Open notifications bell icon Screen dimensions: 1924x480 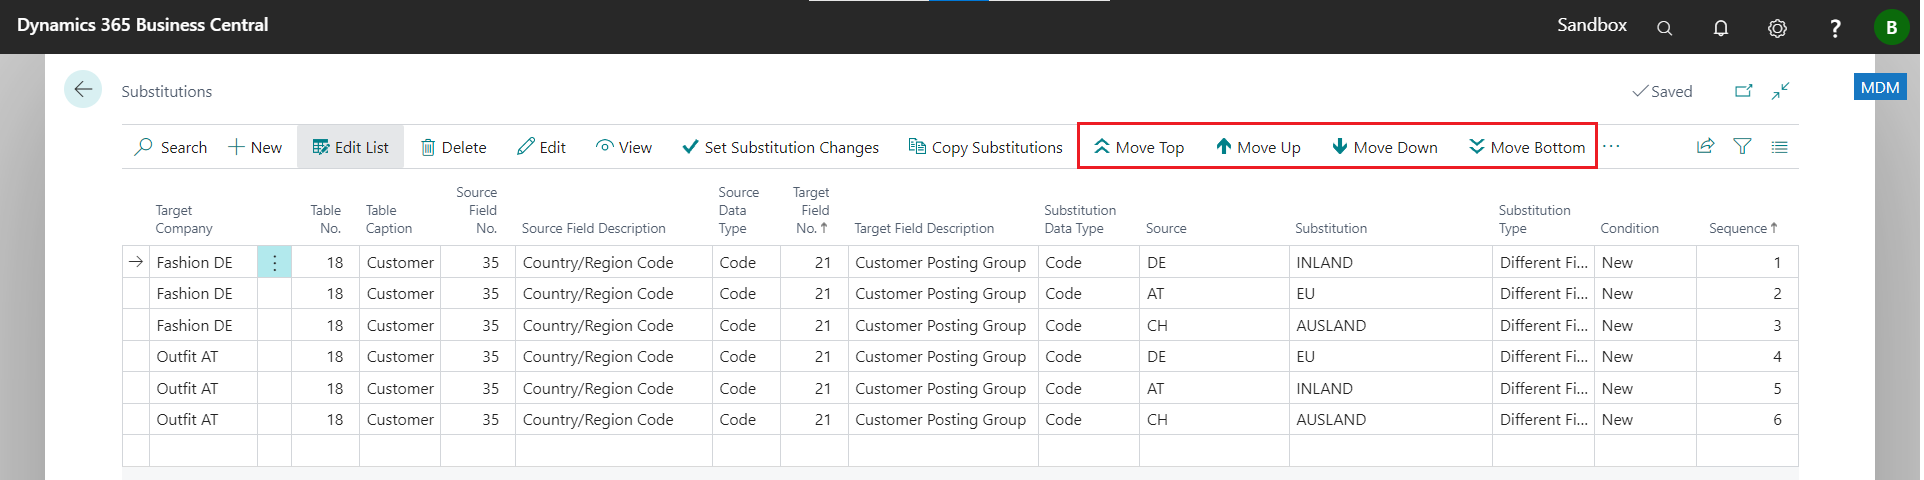pos(1720,28)
